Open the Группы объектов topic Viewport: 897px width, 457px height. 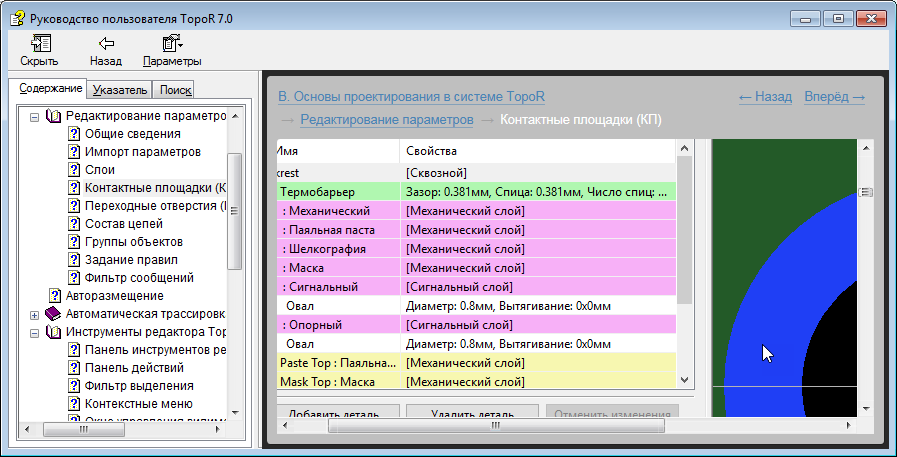(134, 242)
